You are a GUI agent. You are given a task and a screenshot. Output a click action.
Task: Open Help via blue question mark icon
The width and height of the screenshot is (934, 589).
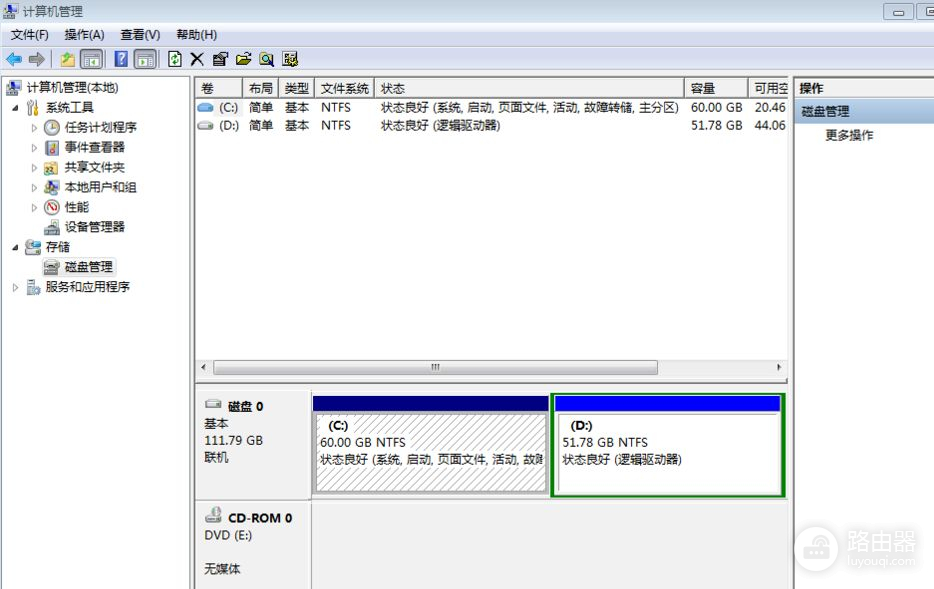click(x=121, y=59)
